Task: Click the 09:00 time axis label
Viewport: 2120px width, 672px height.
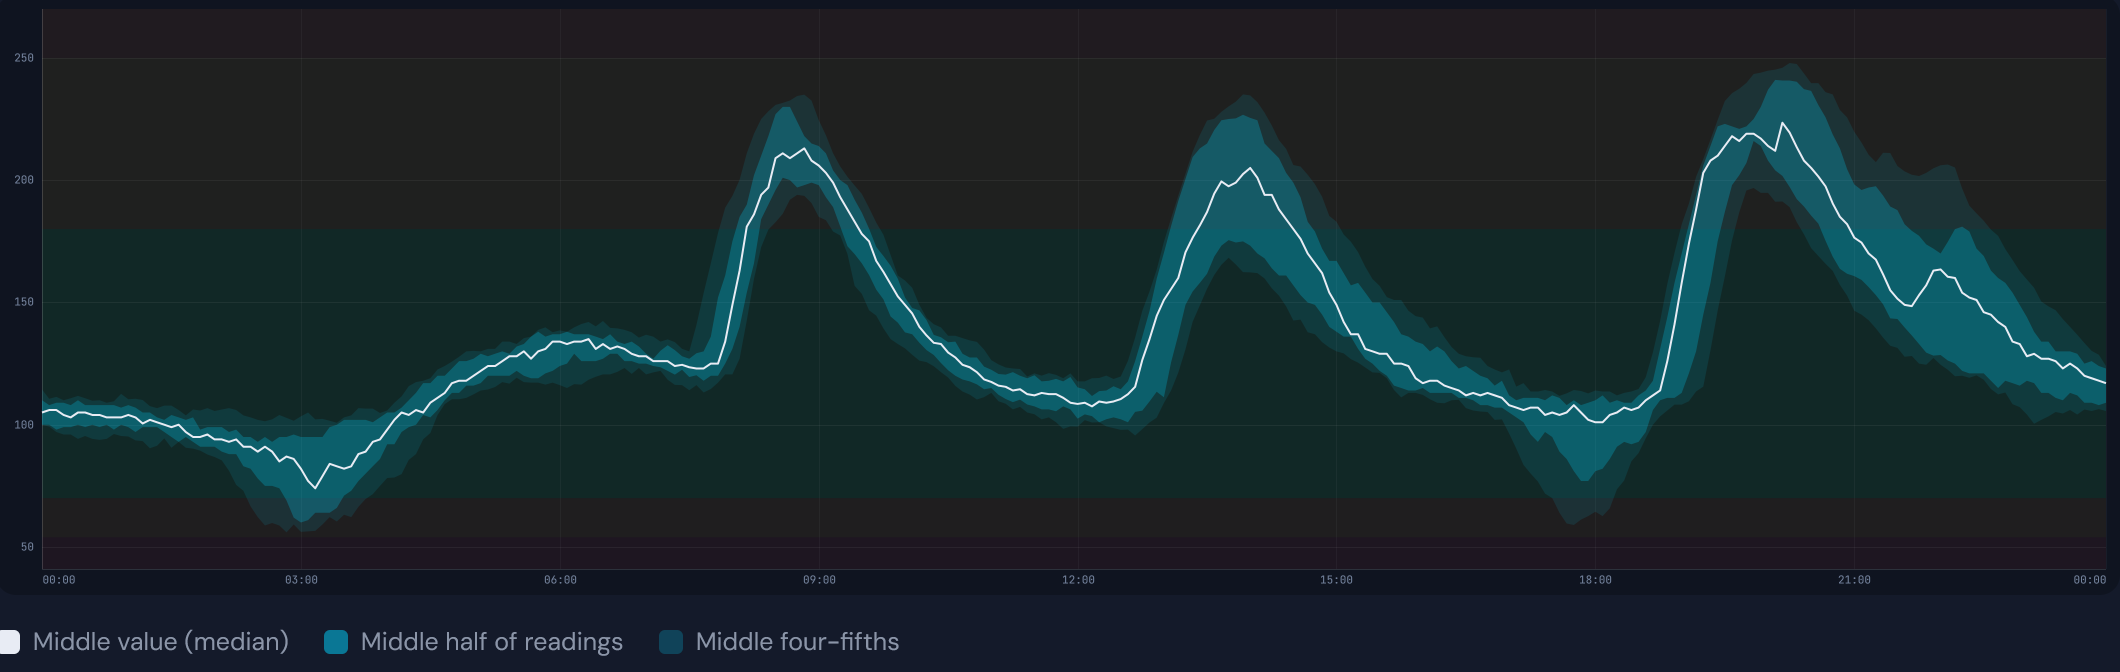Action: pyautogui.click(x=819, y=580)
